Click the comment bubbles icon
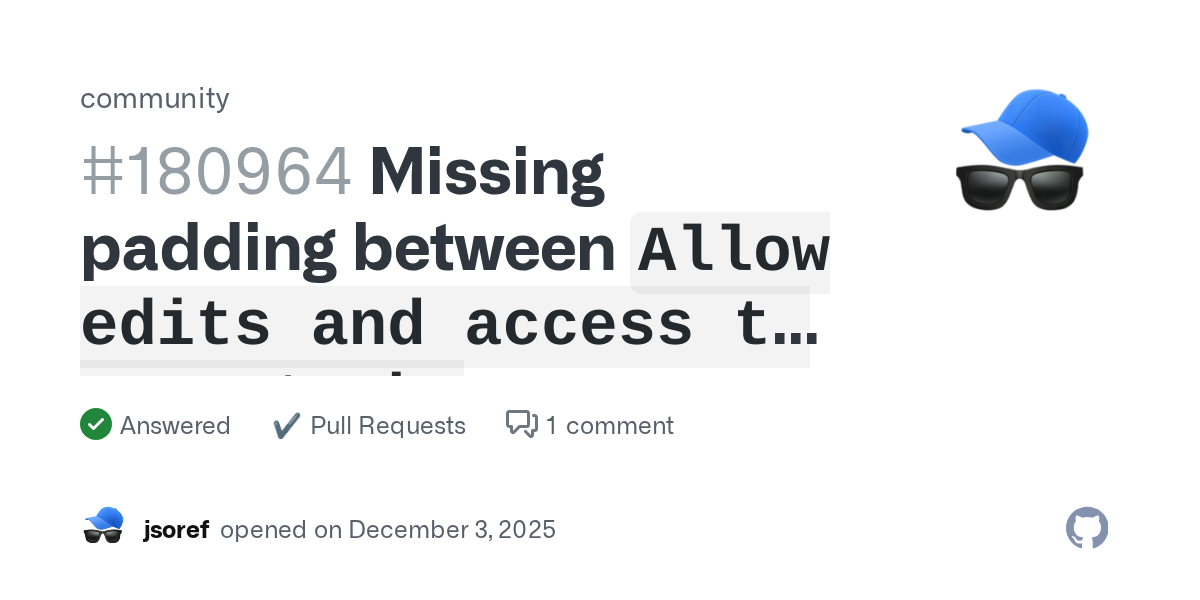Screen dimensions: 1200x600 coord(521,425)
